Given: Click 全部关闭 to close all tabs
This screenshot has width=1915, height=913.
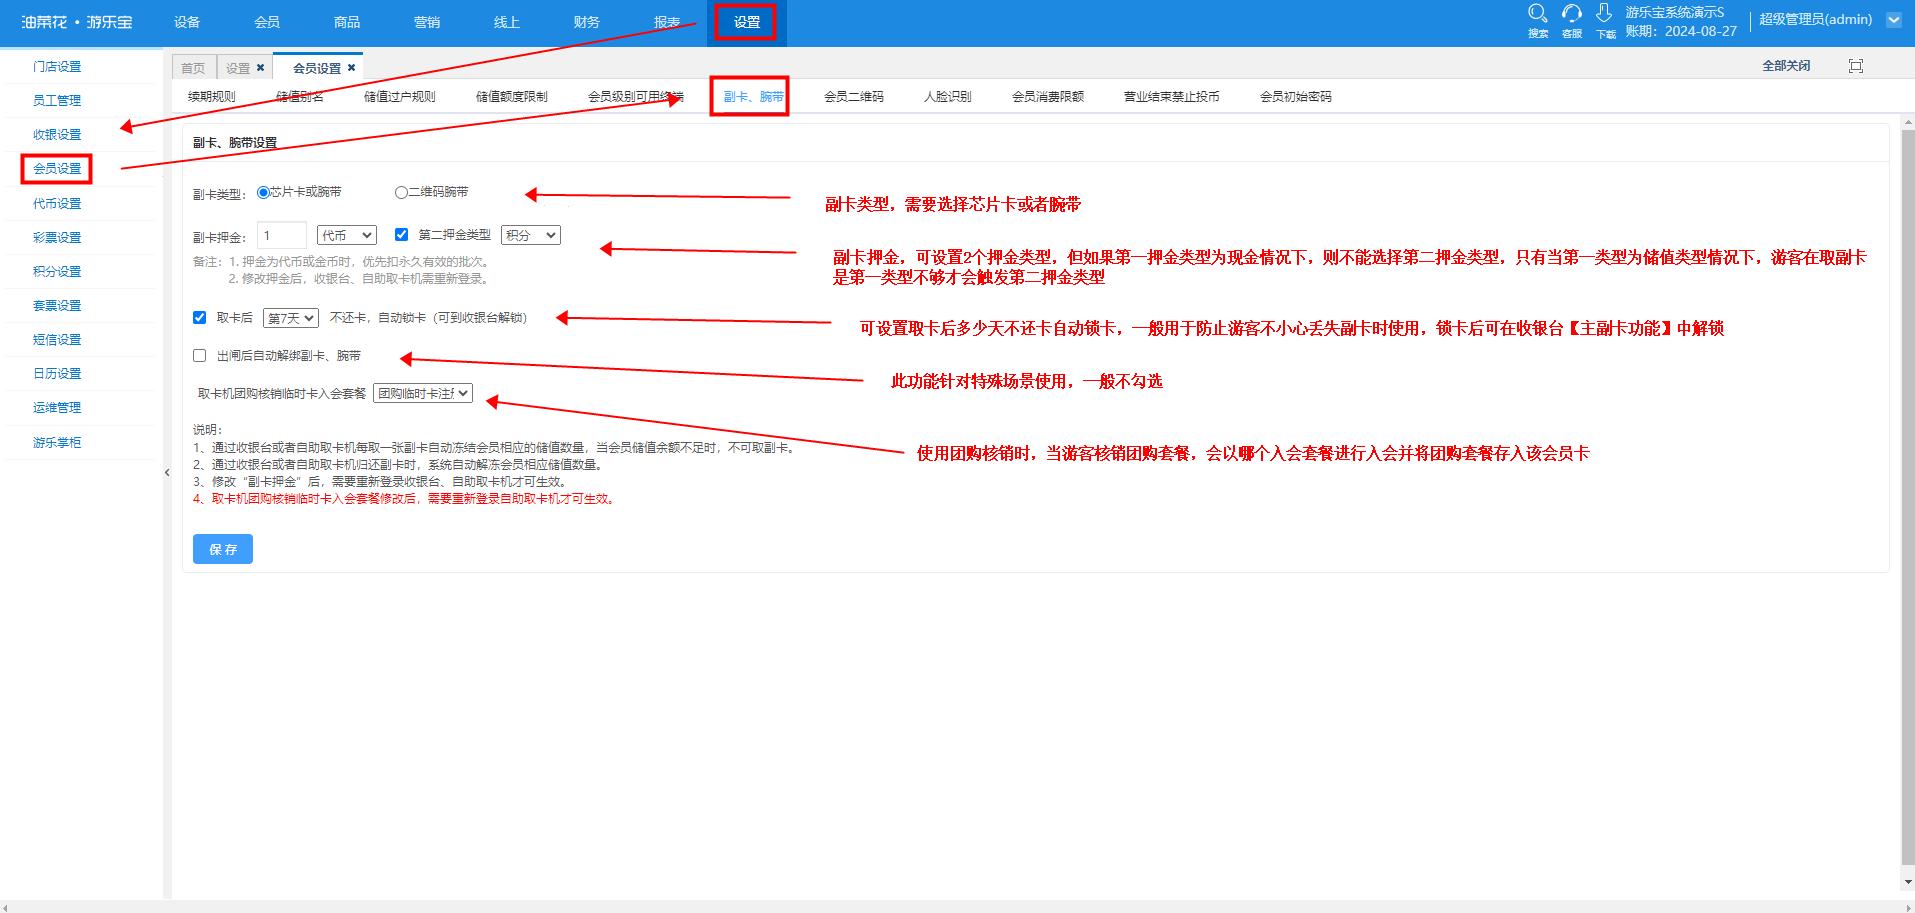Looking at the screenshot, I should pos(1786,66).
